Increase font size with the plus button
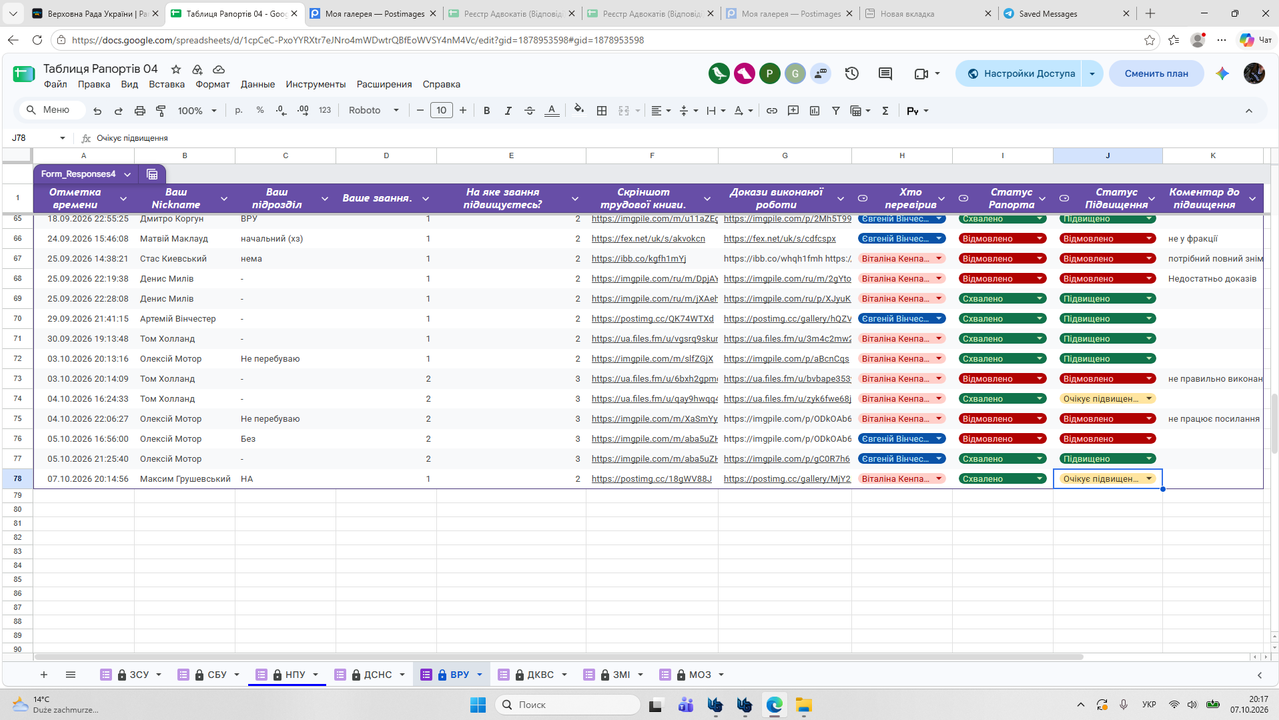The height and width of the screenshot is (720, 1279). tap(463, 111)
